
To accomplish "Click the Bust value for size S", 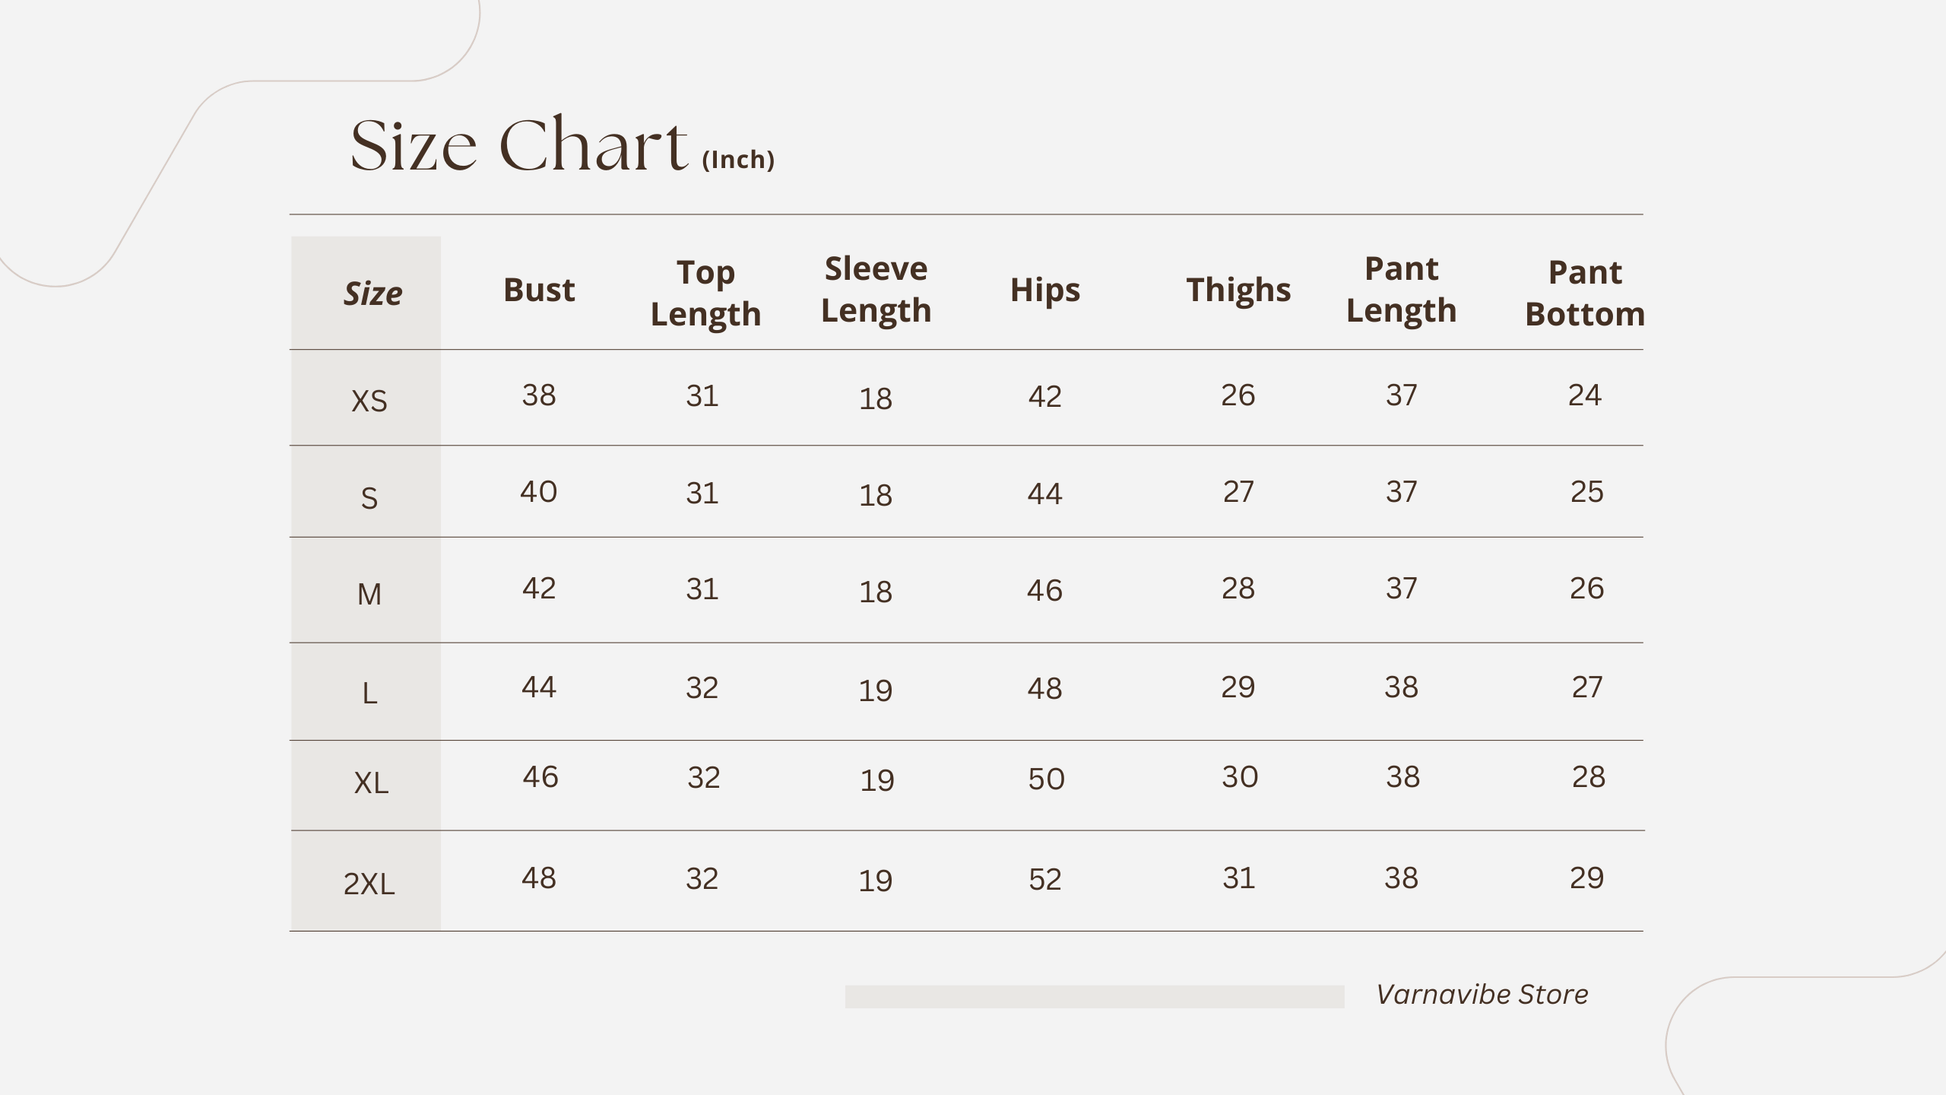I will [538, 492].
